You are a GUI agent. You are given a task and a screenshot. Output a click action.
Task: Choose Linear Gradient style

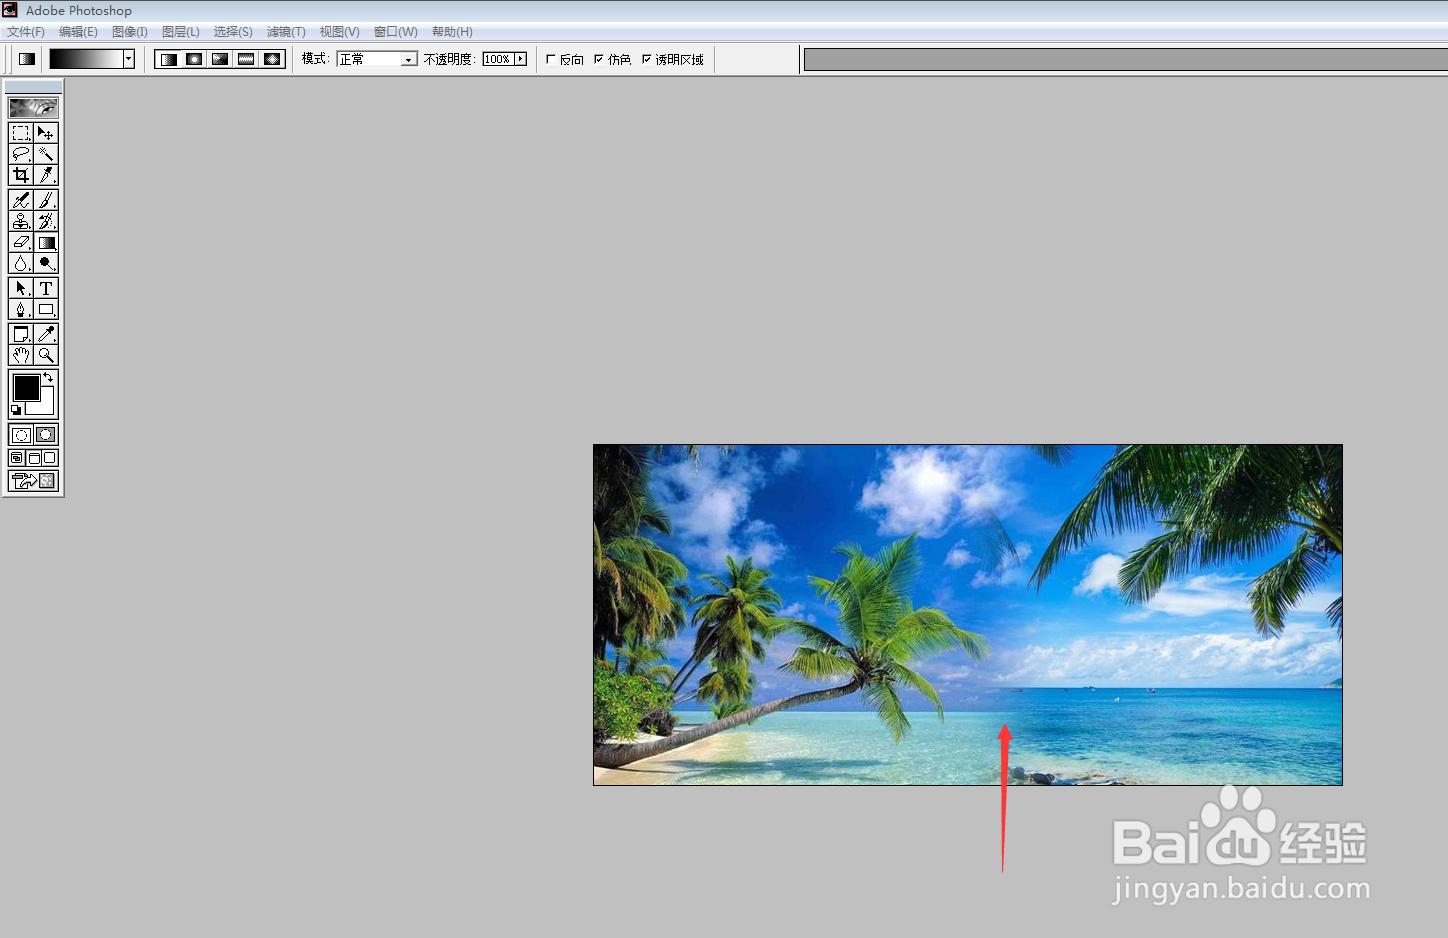(x=169, y=59)
